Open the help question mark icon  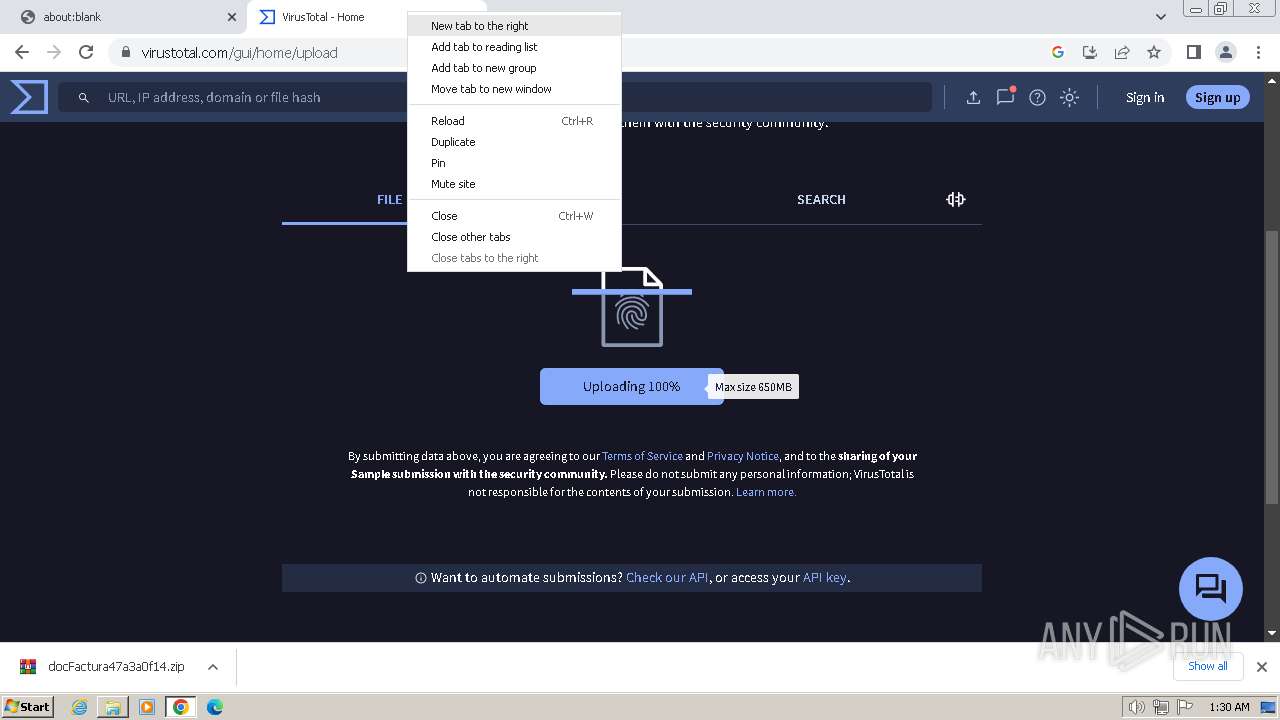[1037, 97]
